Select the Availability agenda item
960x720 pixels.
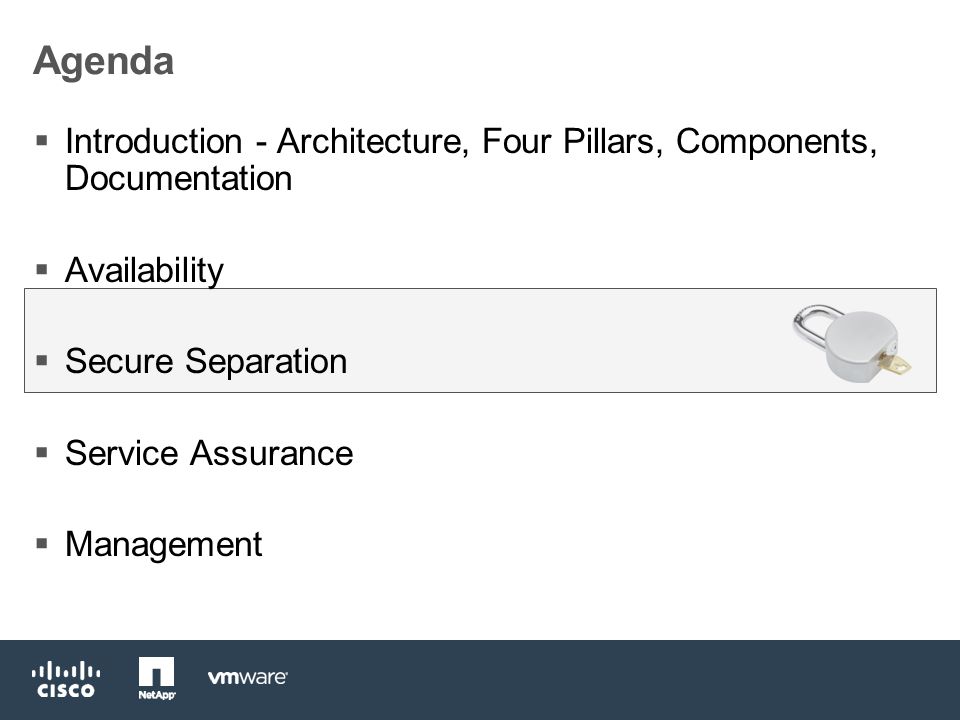coord(144,270)
